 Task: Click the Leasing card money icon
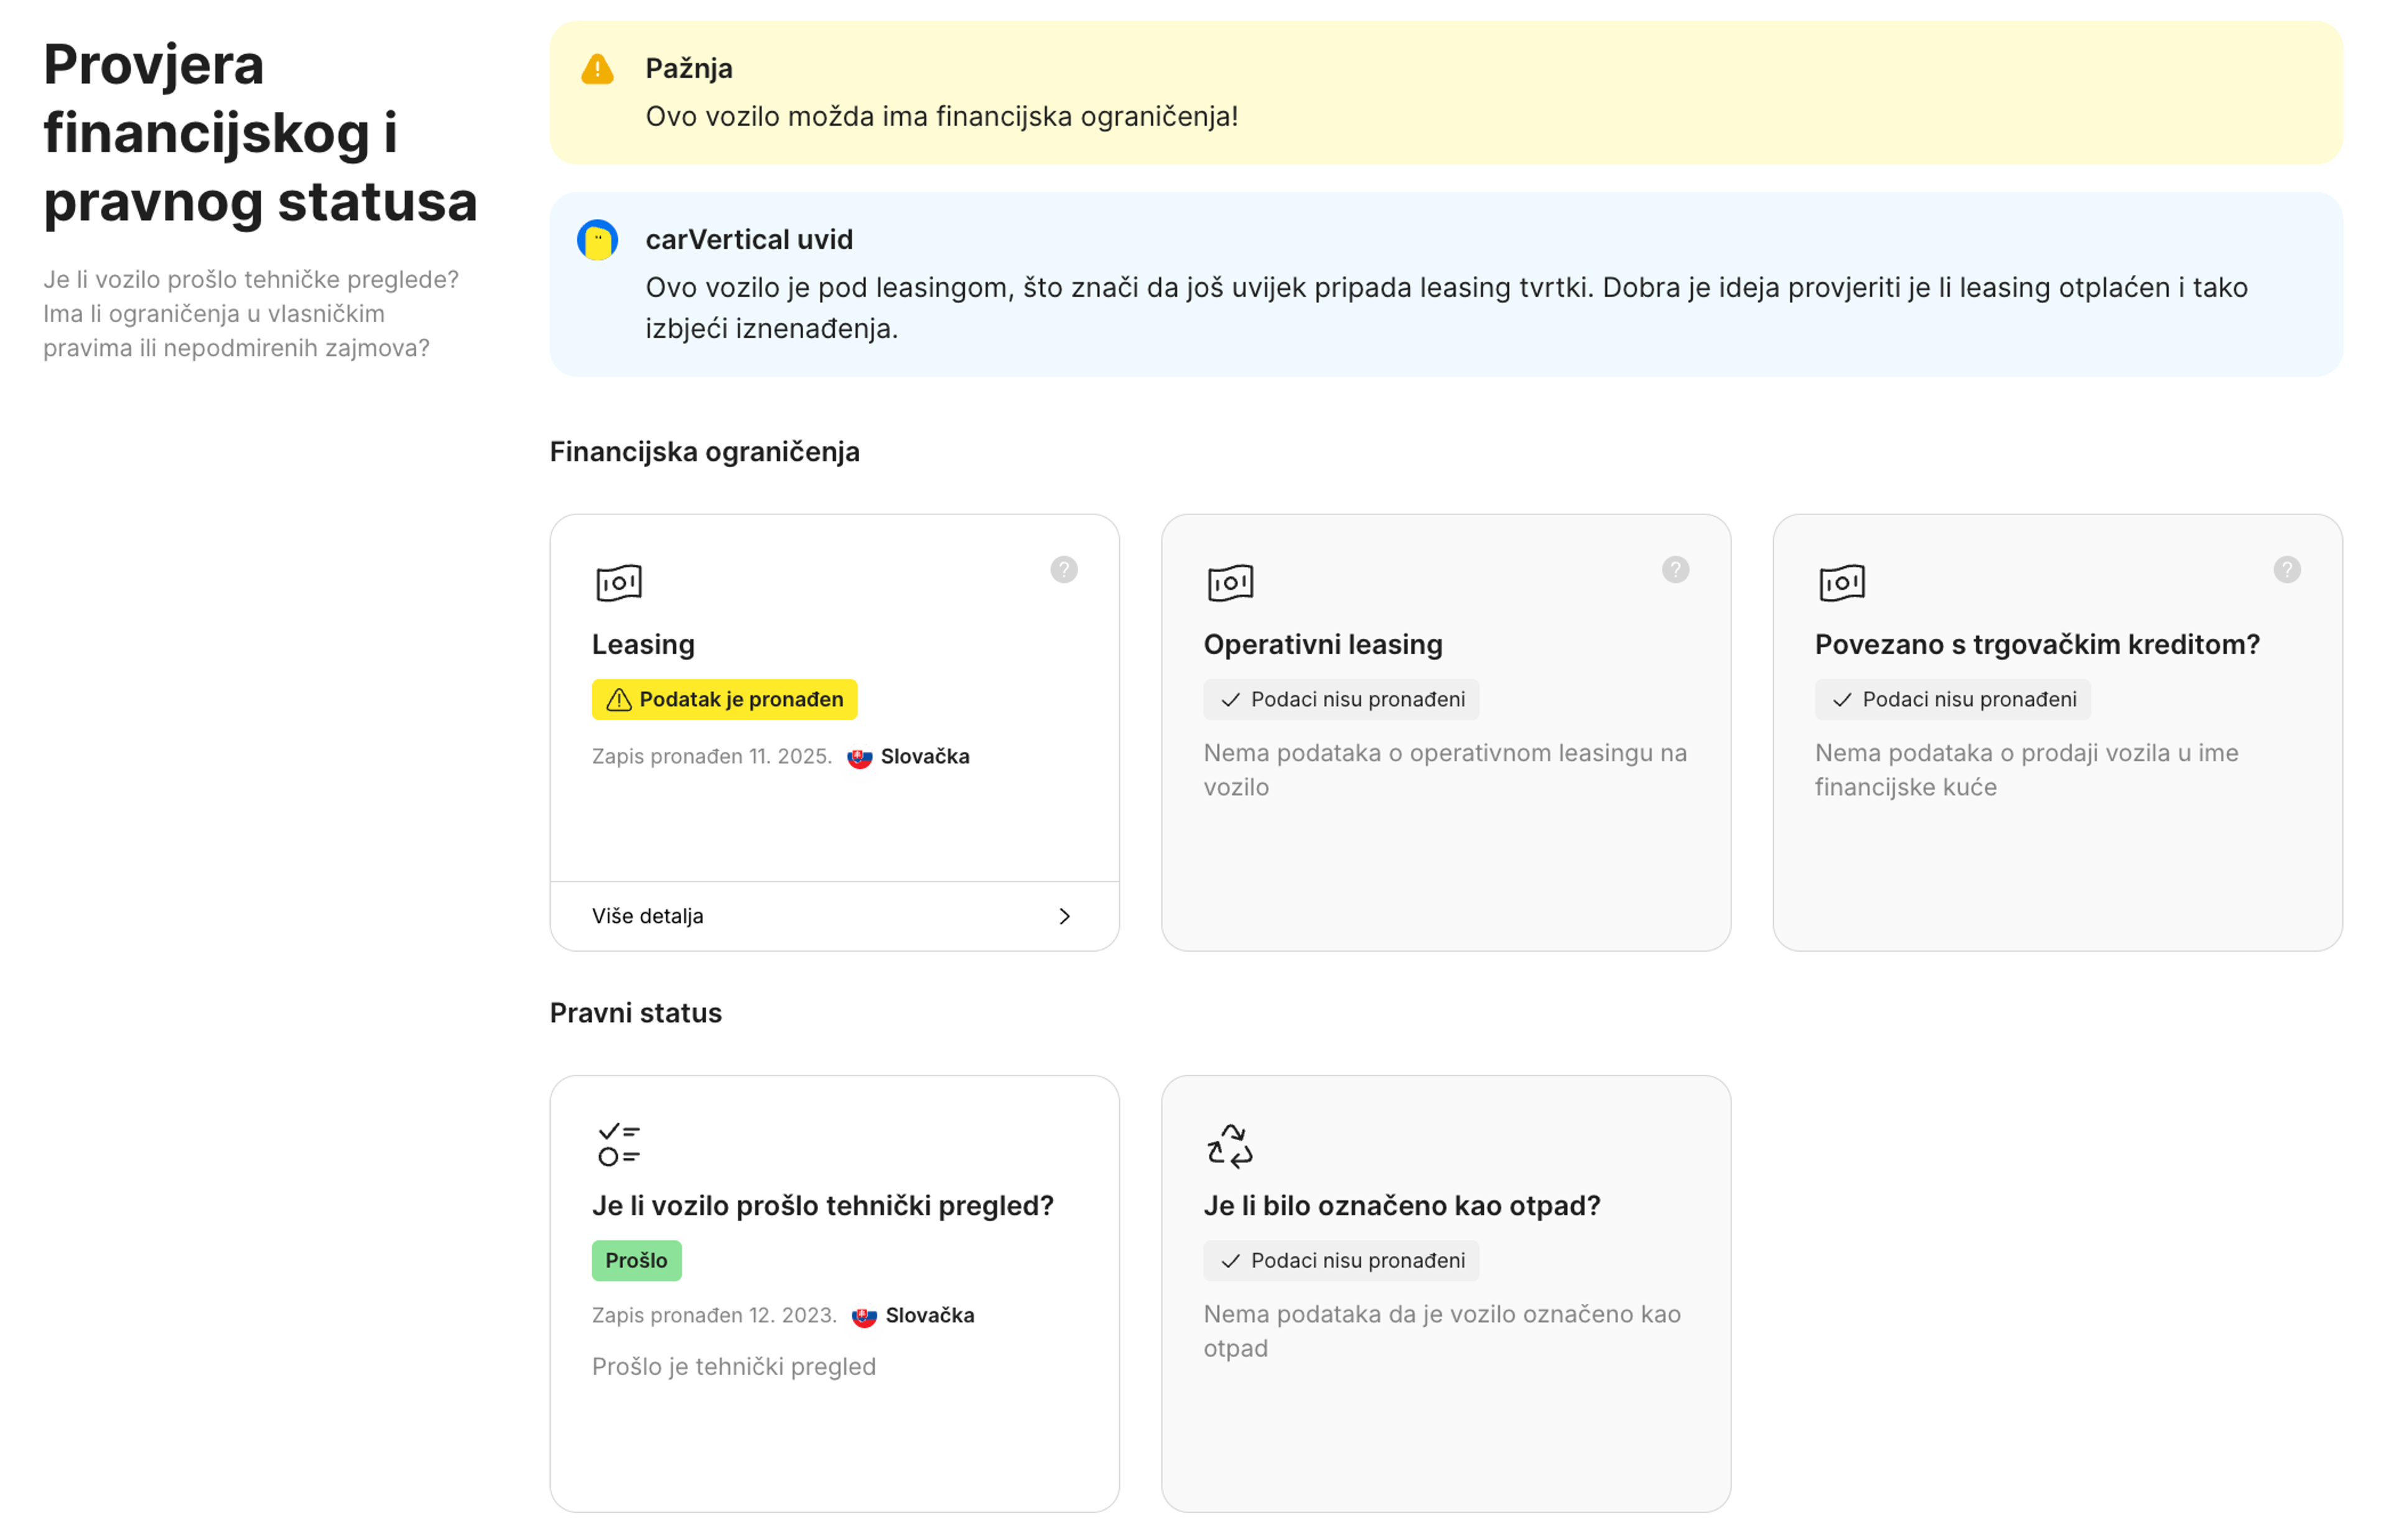619,583
